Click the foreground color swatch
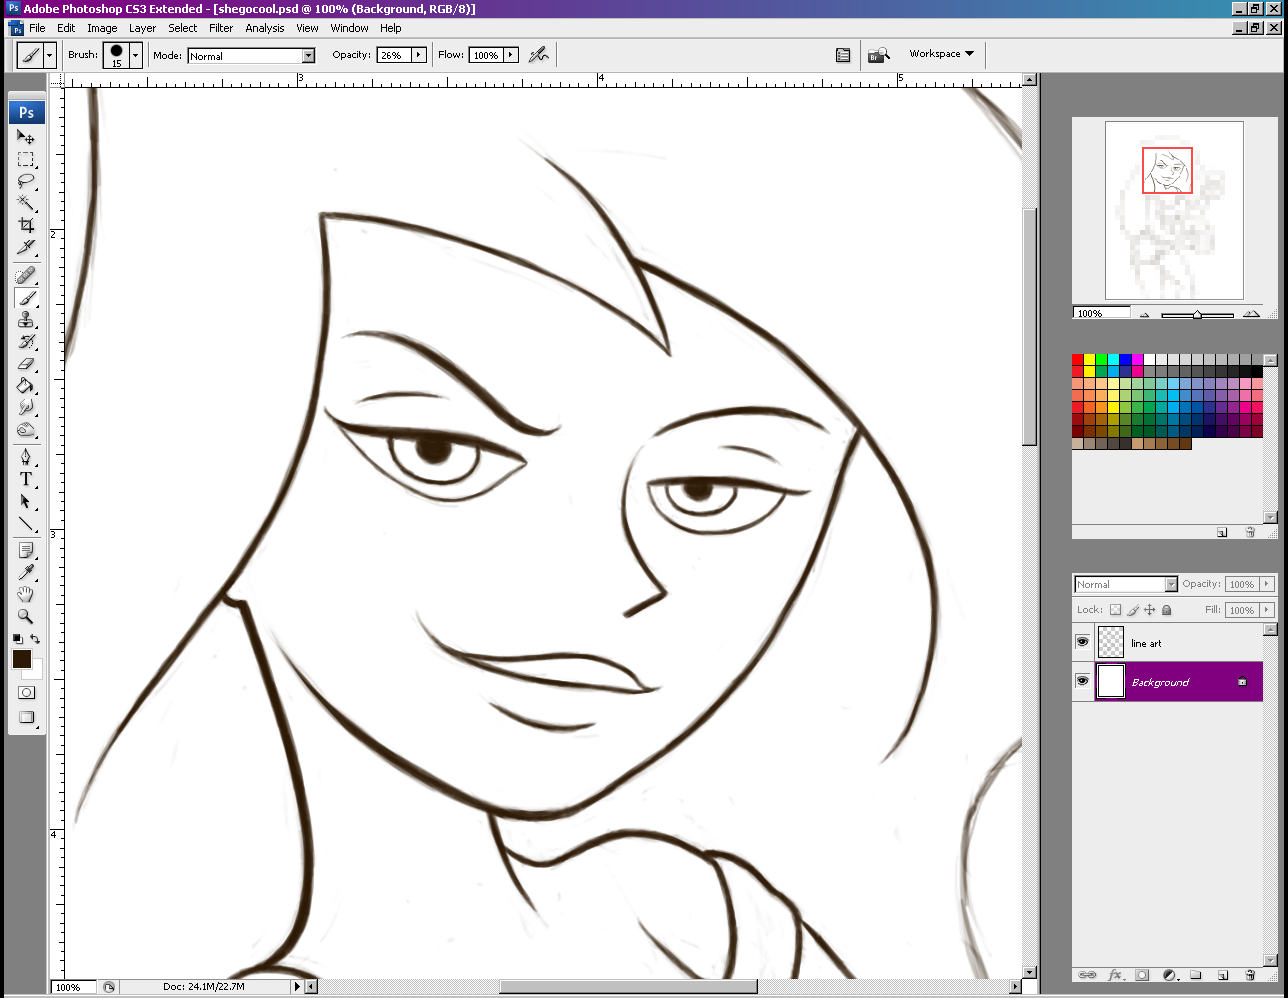The image size is (1288, 998). (22, 658)
